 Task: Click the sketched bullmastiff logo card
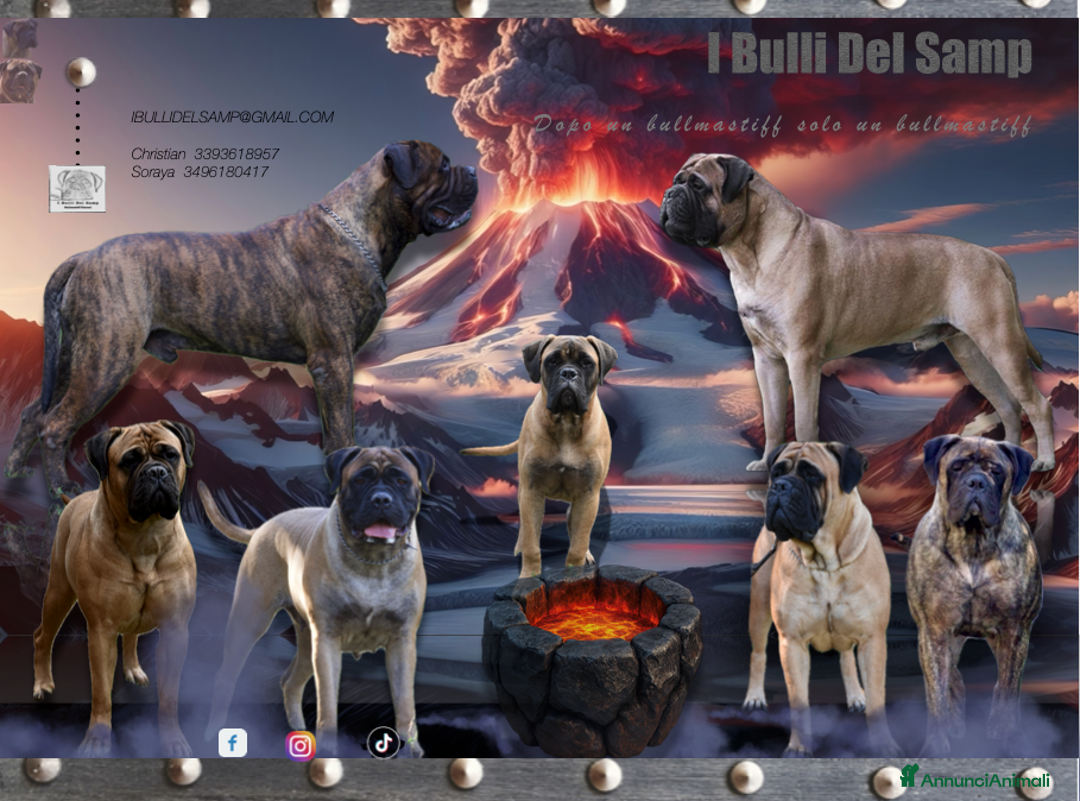pos(77,188)
